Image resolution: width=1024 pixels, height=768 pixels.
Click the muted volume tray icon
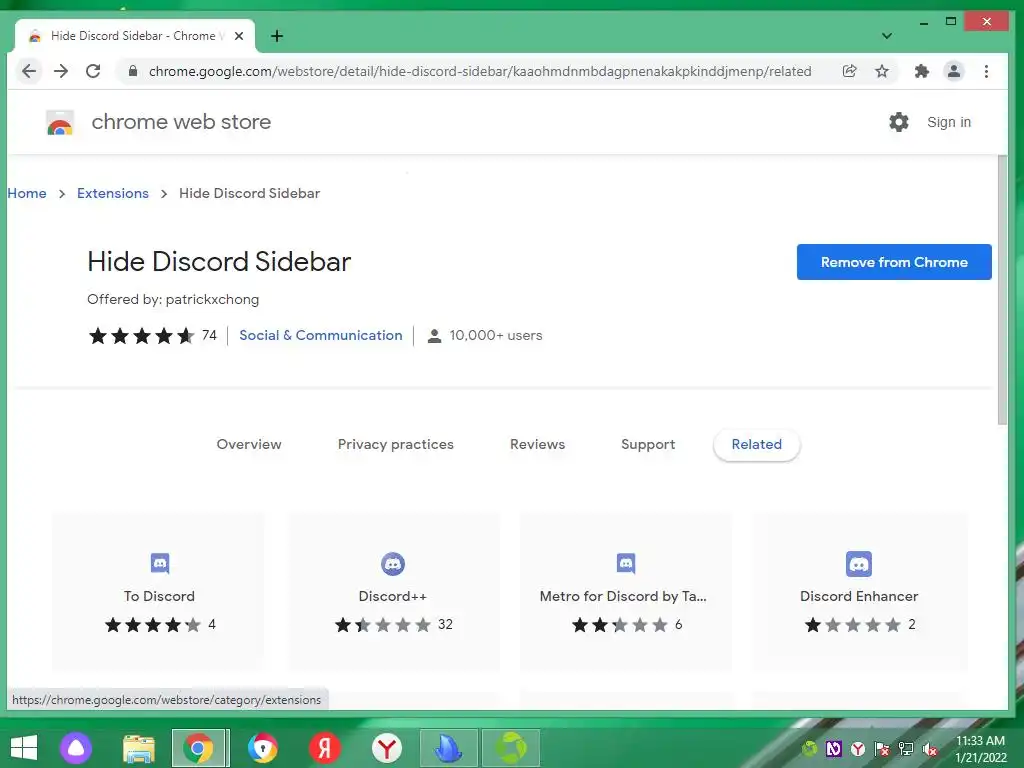pyautogui.click(x=930, y=749)
